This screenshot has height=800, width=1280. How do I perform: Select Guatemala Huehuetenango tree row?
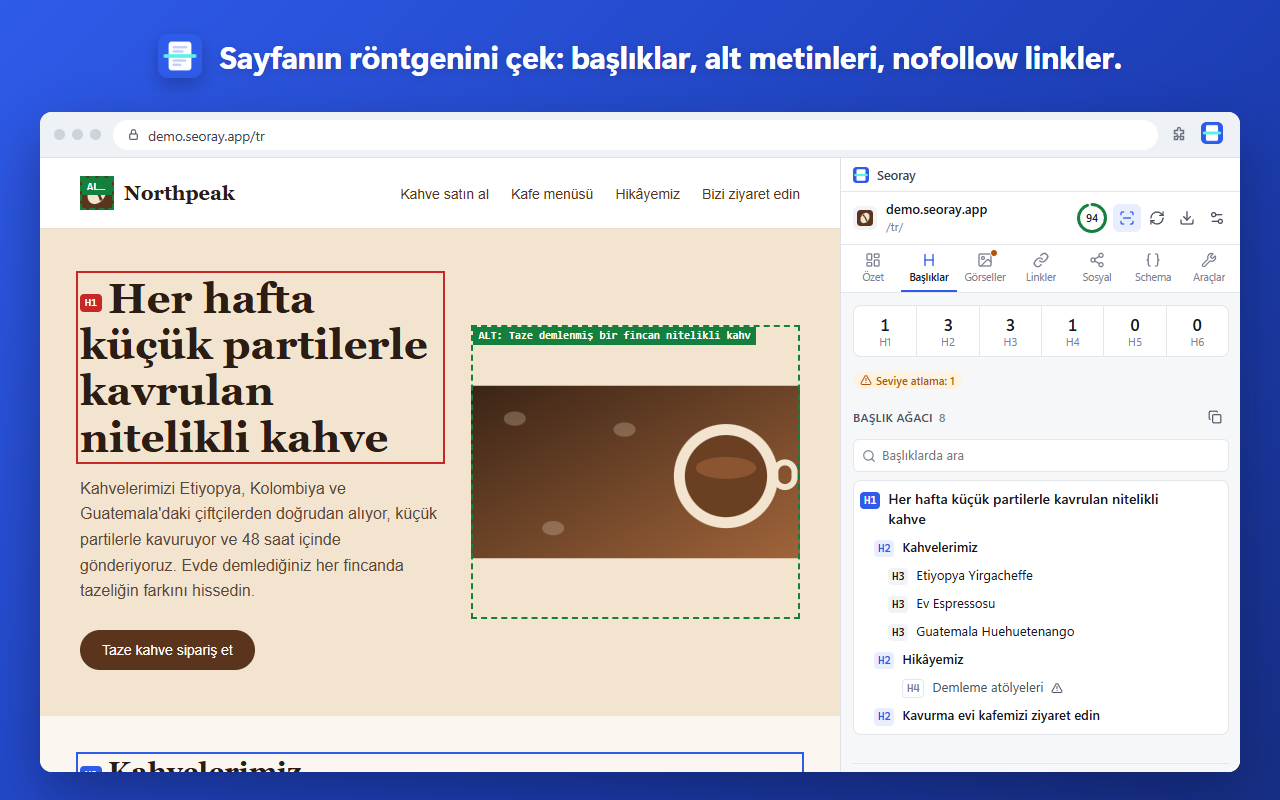click(x=1041, y=632)
